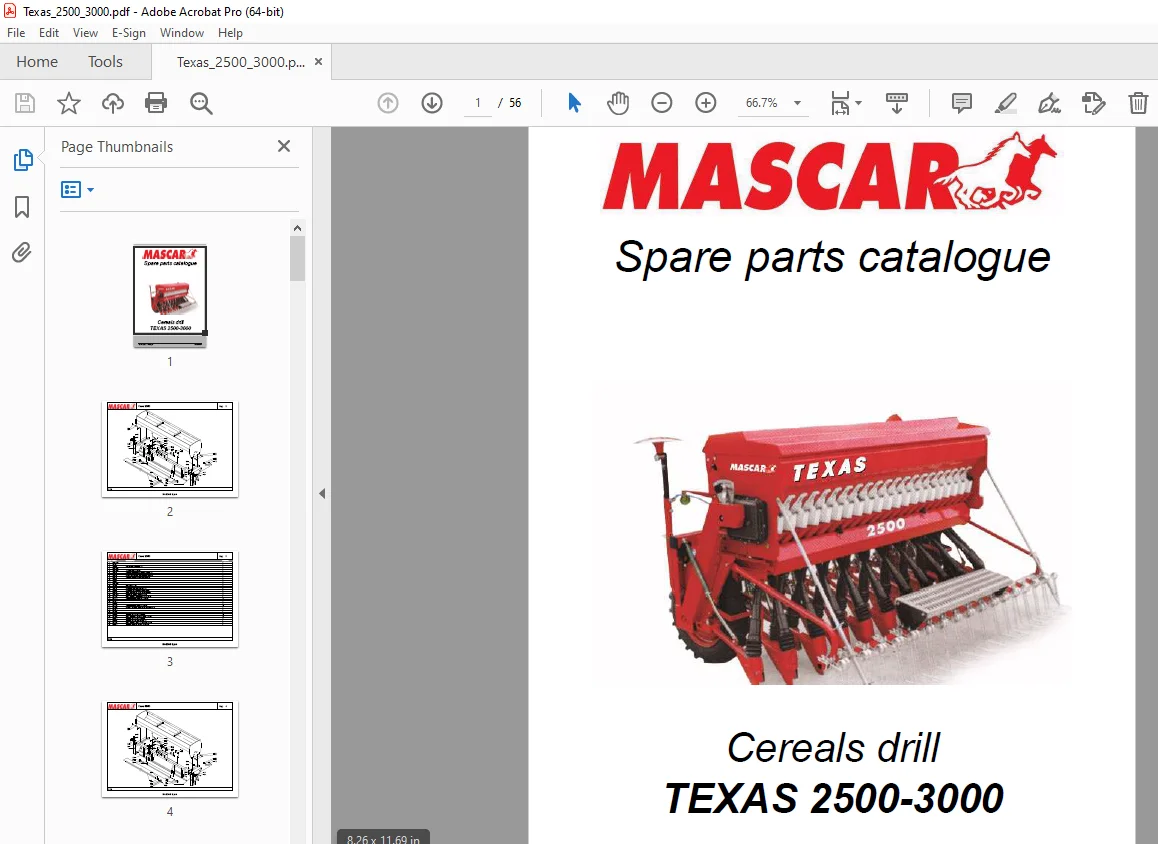Select the Texas_2500_3000 document tab
The width and height of the screenshot is (1158, 844).
[241, 62]
